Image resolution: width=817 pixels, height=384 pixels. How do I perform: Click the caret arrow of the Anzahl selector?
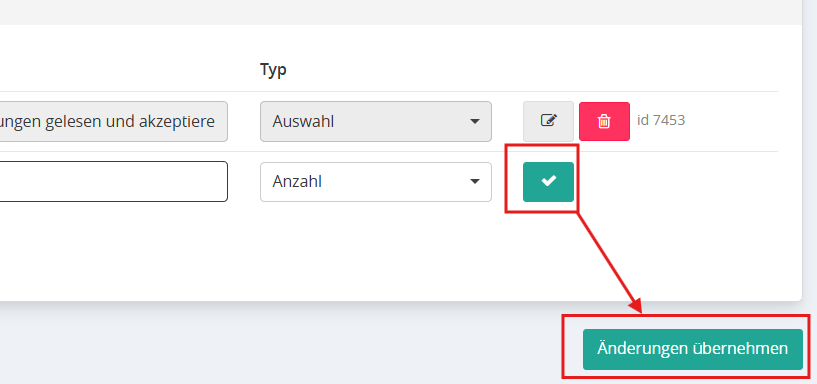coord(474,181)
